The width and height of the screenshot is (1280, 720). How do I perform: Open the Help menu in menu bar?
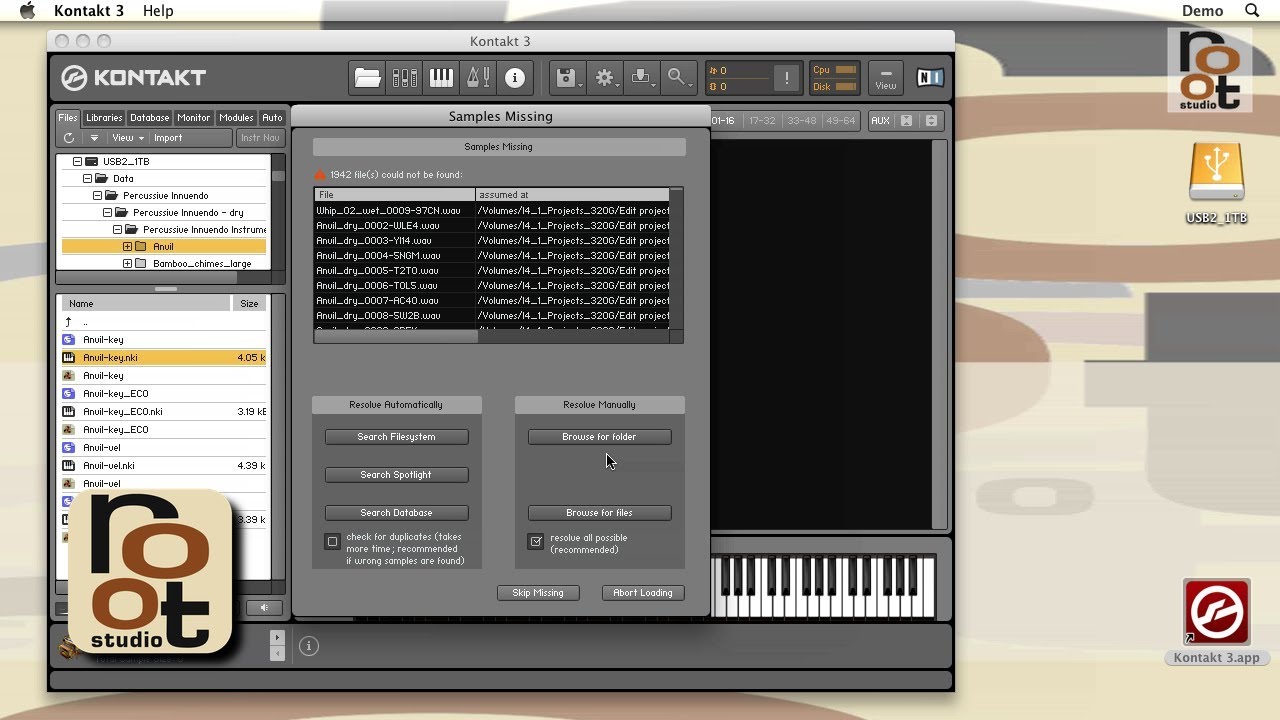click(158, 11)
